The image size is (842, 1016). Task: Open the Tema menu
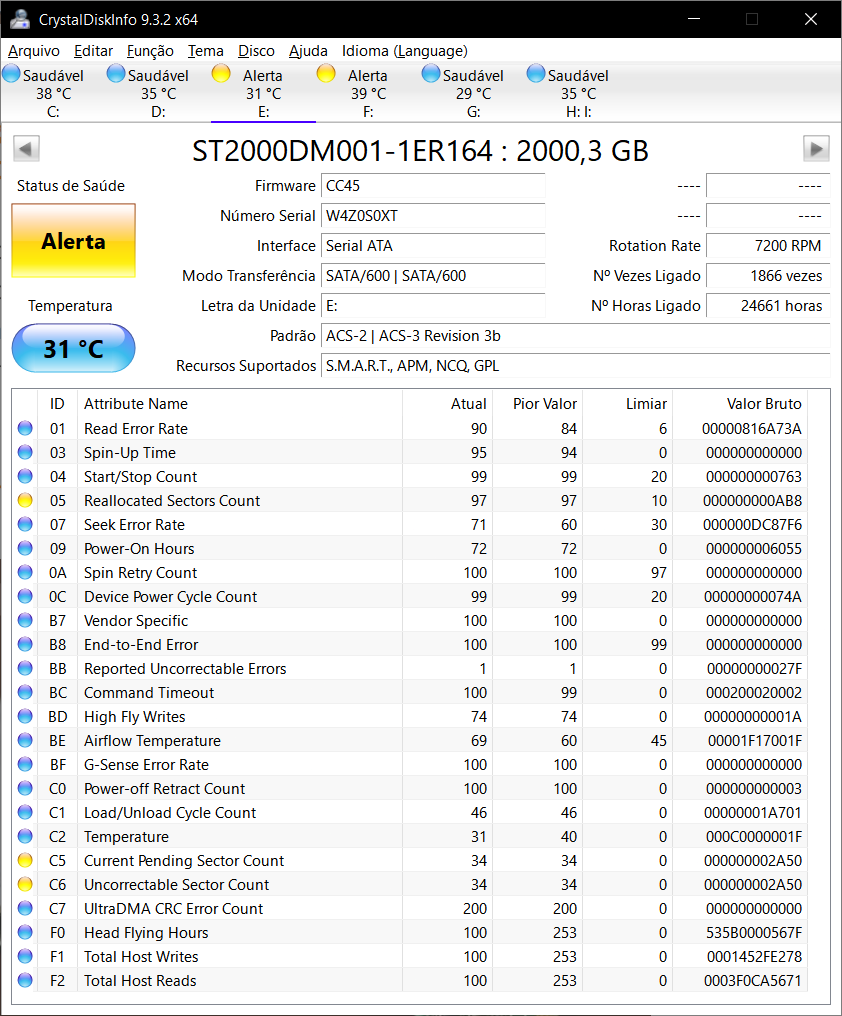[x=205, y=51]
